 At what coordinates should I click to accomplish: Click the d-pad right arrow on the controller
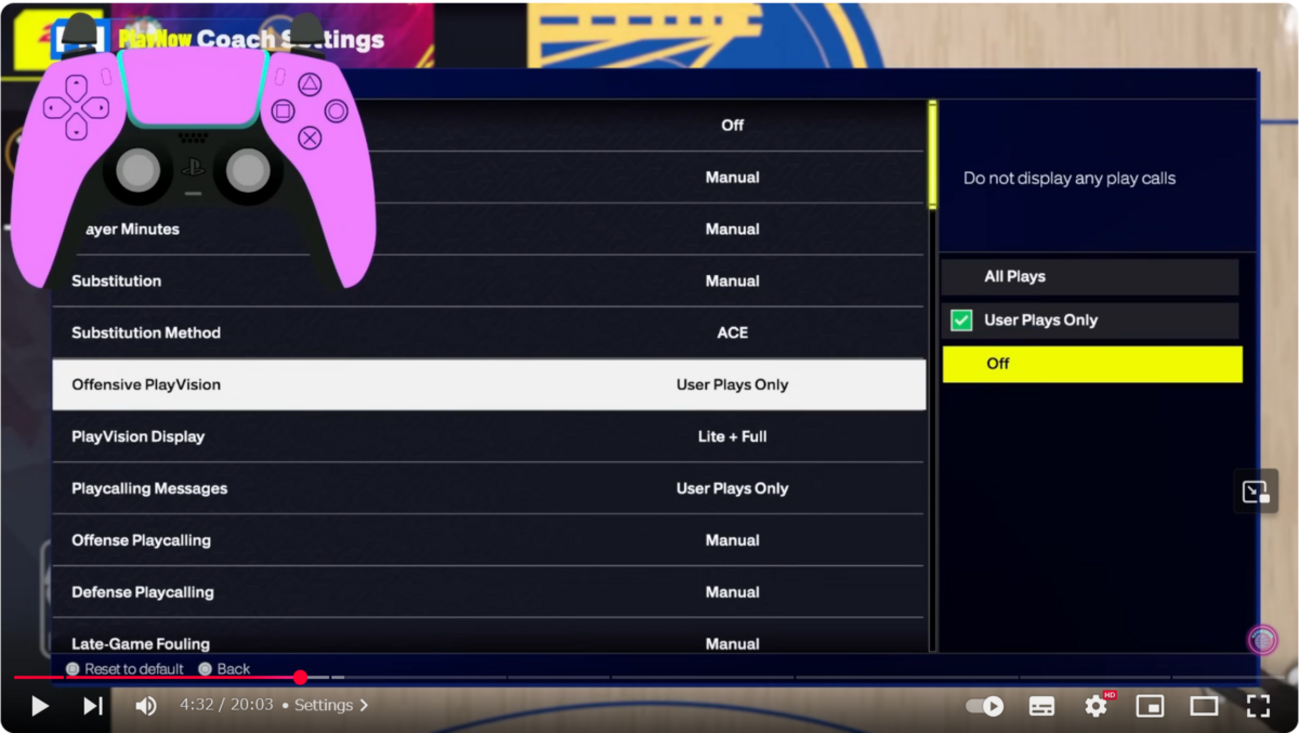(x=96, y=107)
